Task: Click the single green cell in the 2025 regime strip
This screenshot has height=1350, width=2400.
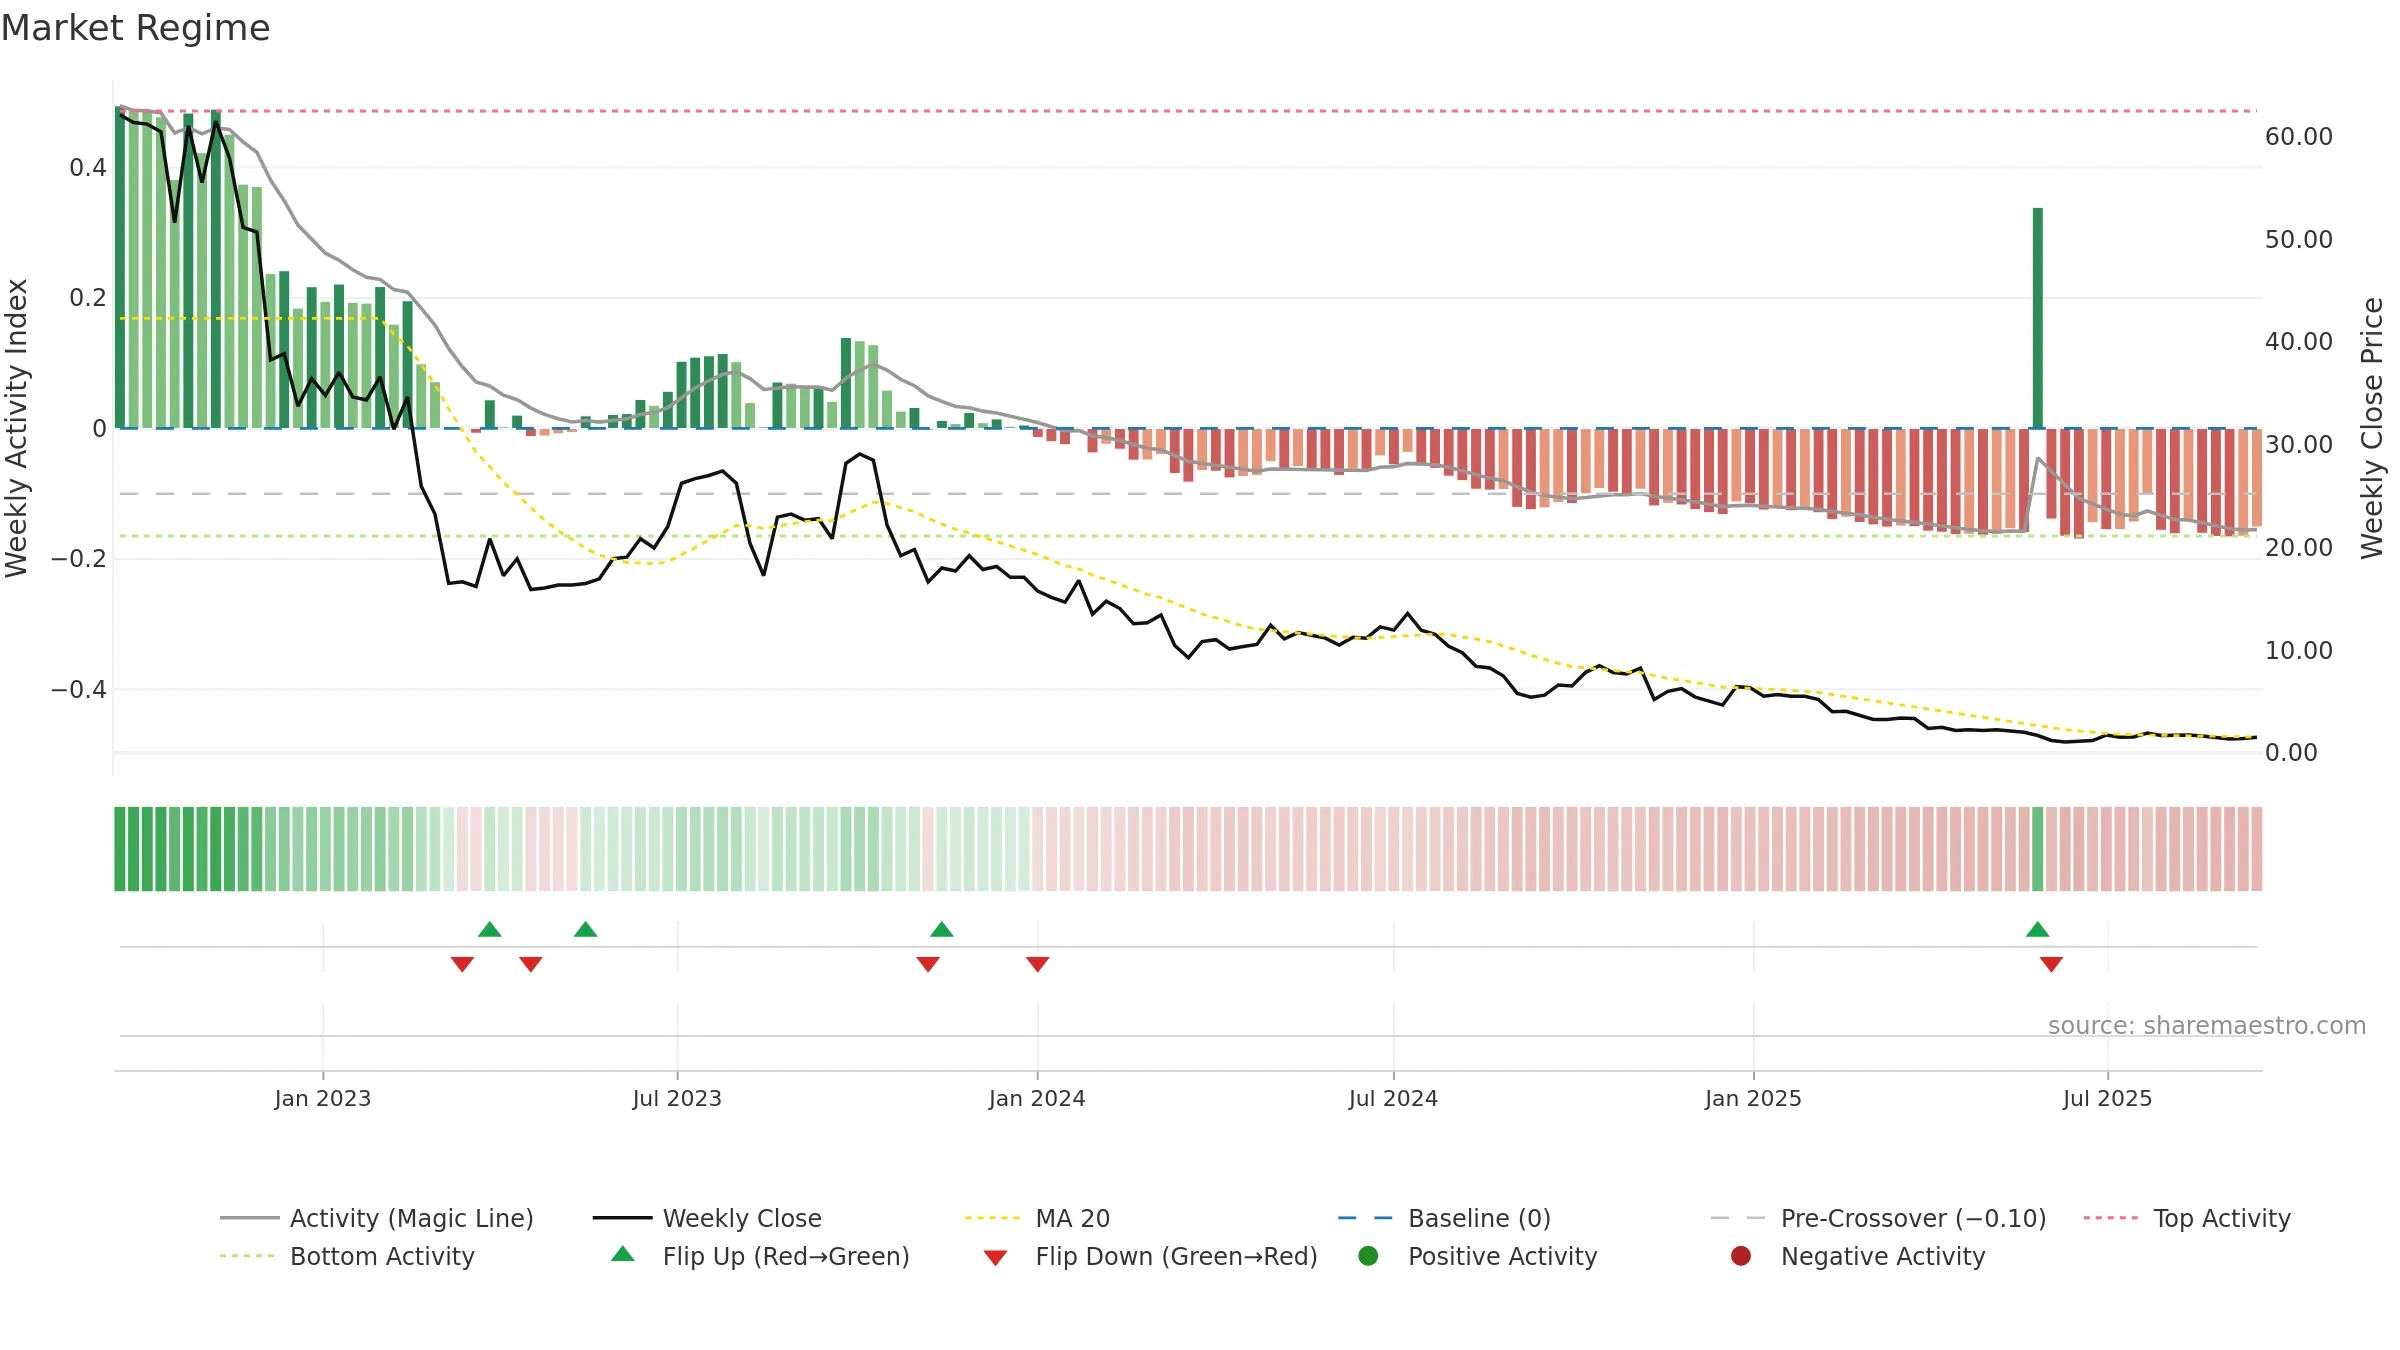Action: tap(2038, 849)
